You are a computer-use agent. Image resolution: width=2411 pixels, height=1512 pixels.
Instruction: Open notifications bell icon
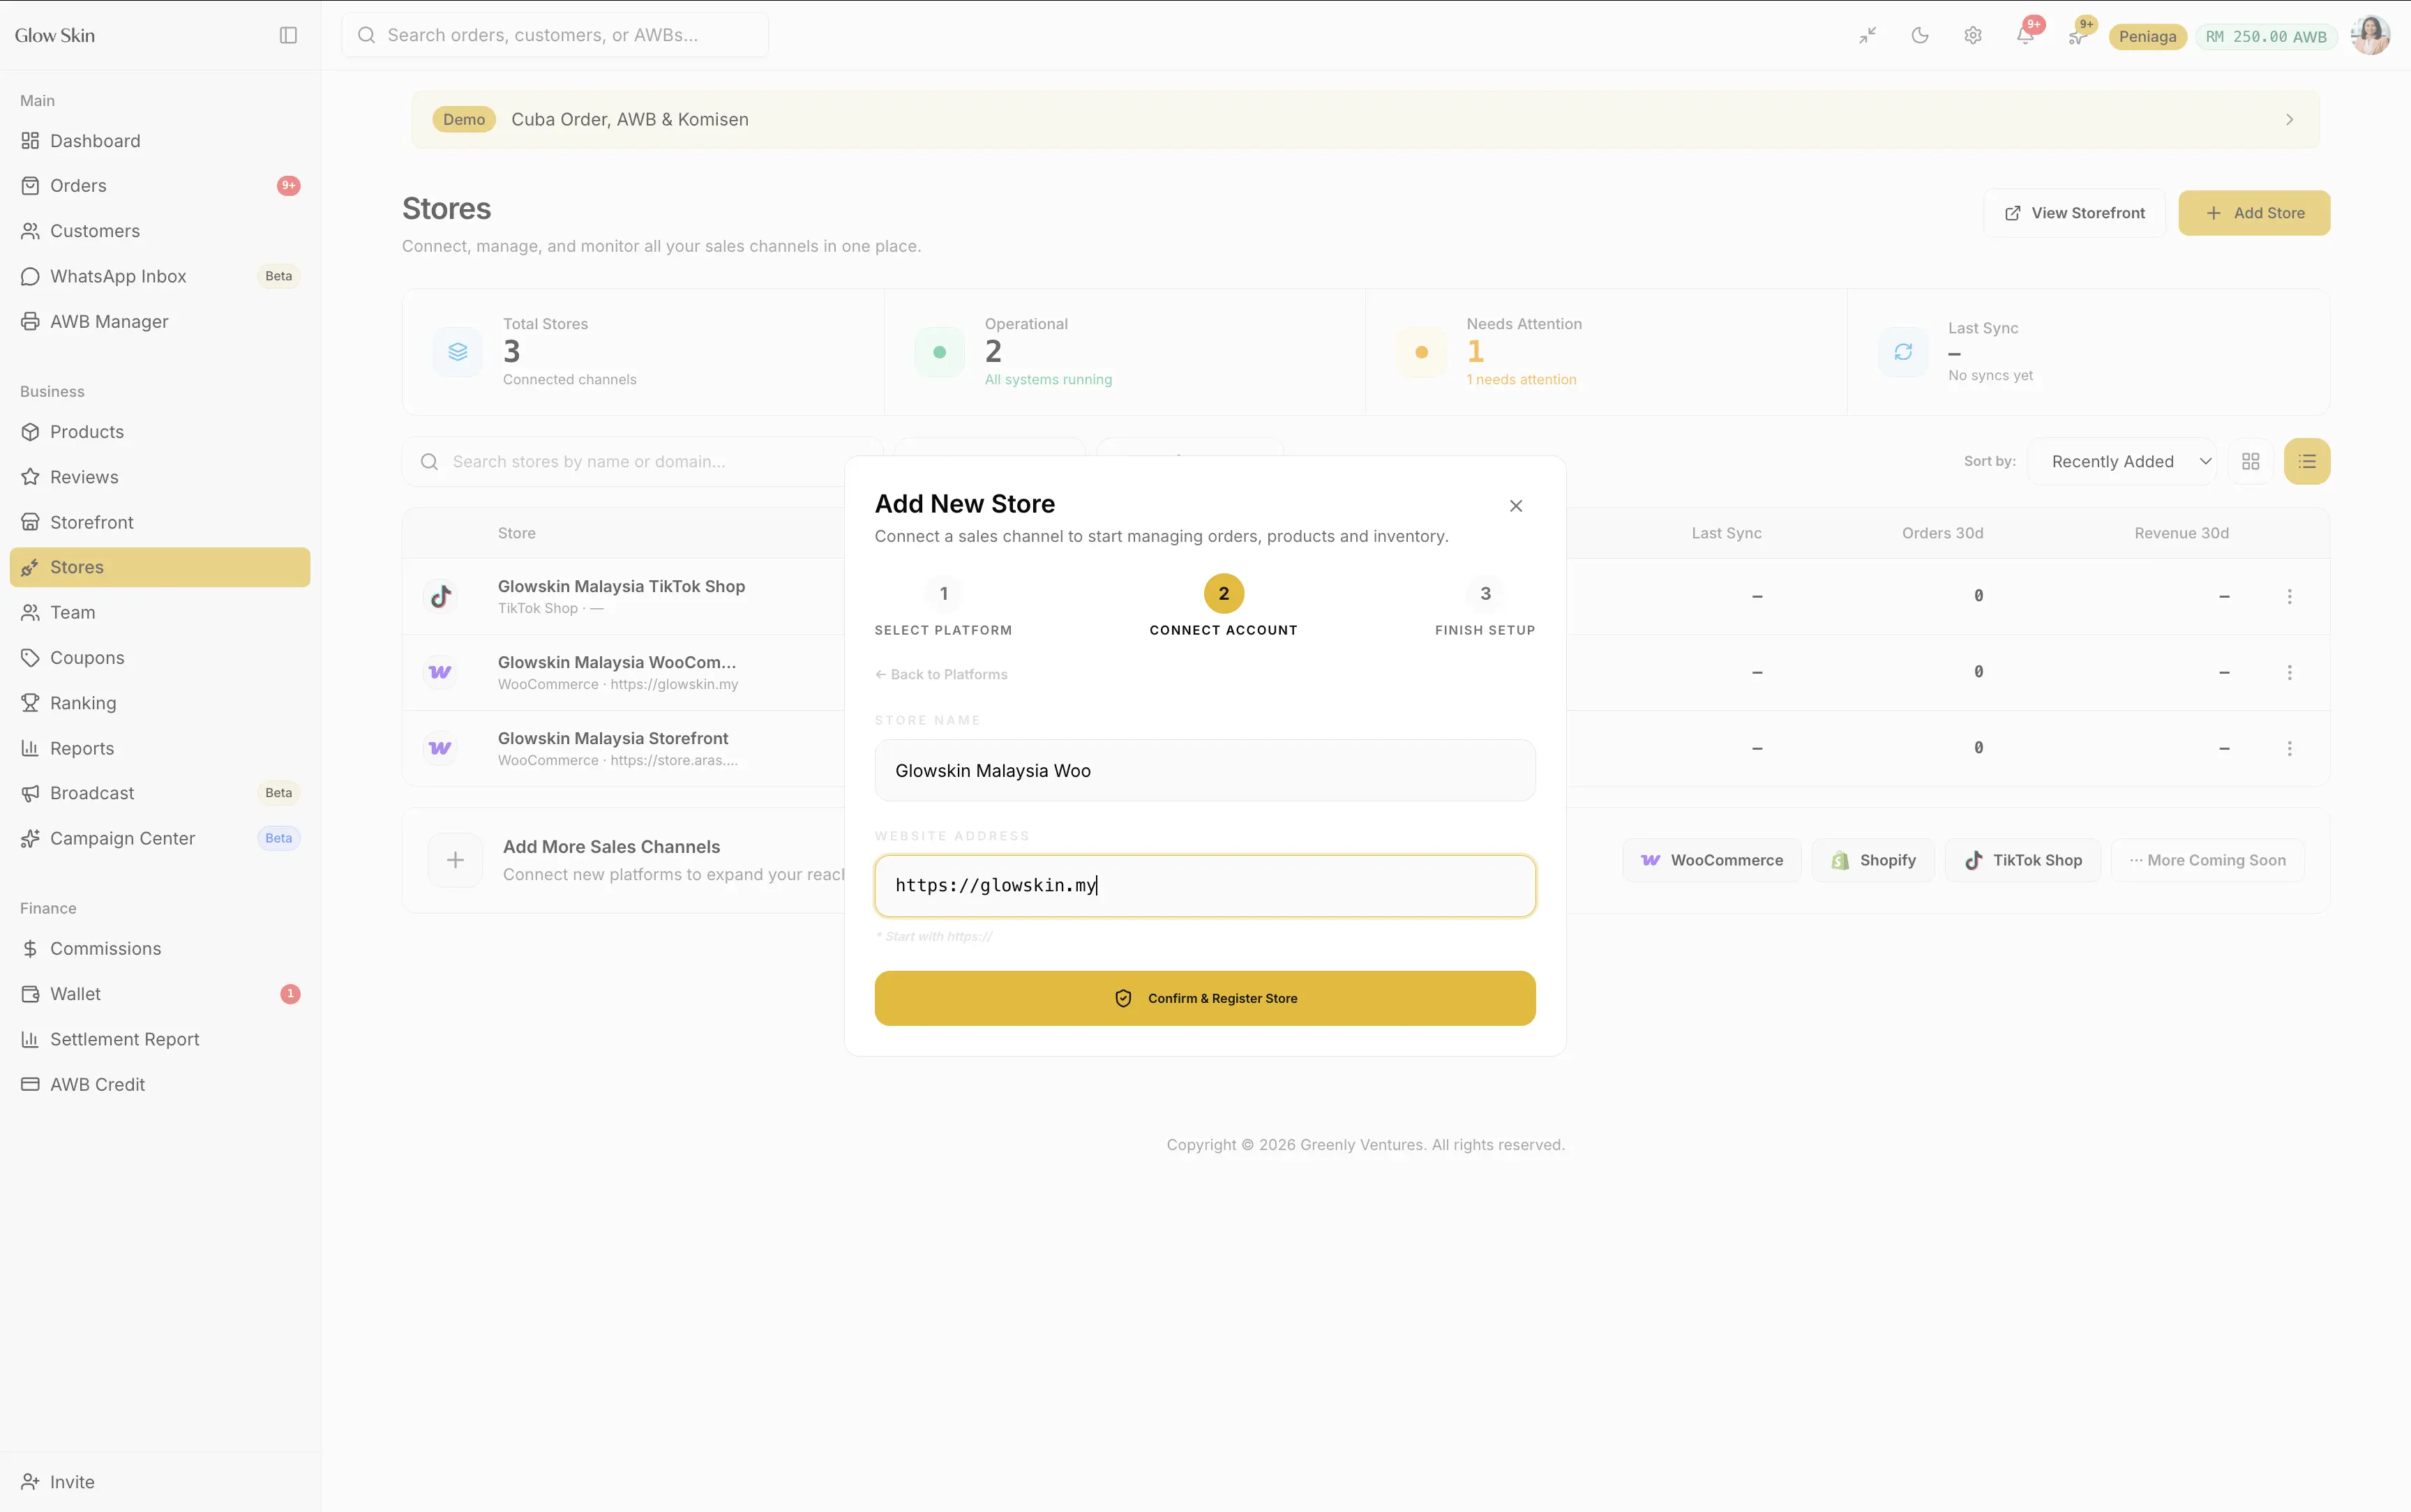[2025, 35]
